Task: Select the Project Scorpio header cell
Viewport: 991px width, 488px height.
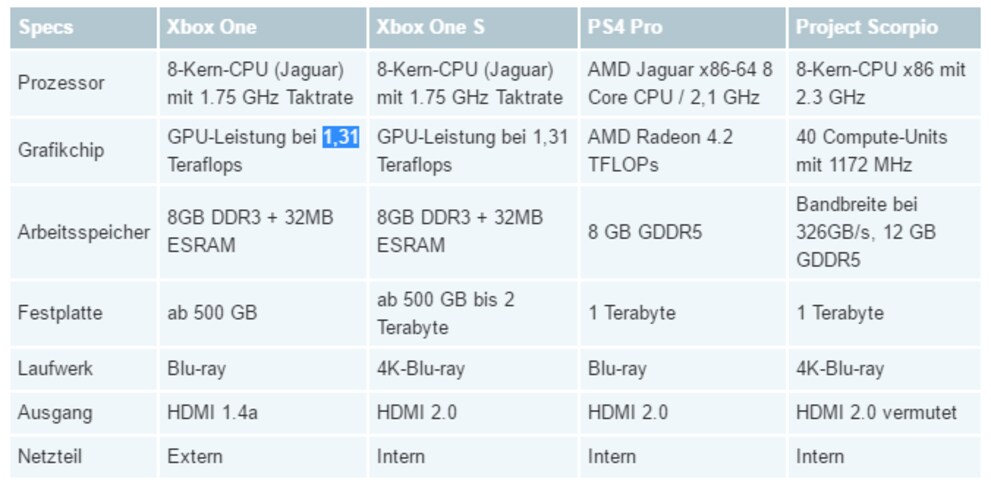Action: tap(866, 27)
